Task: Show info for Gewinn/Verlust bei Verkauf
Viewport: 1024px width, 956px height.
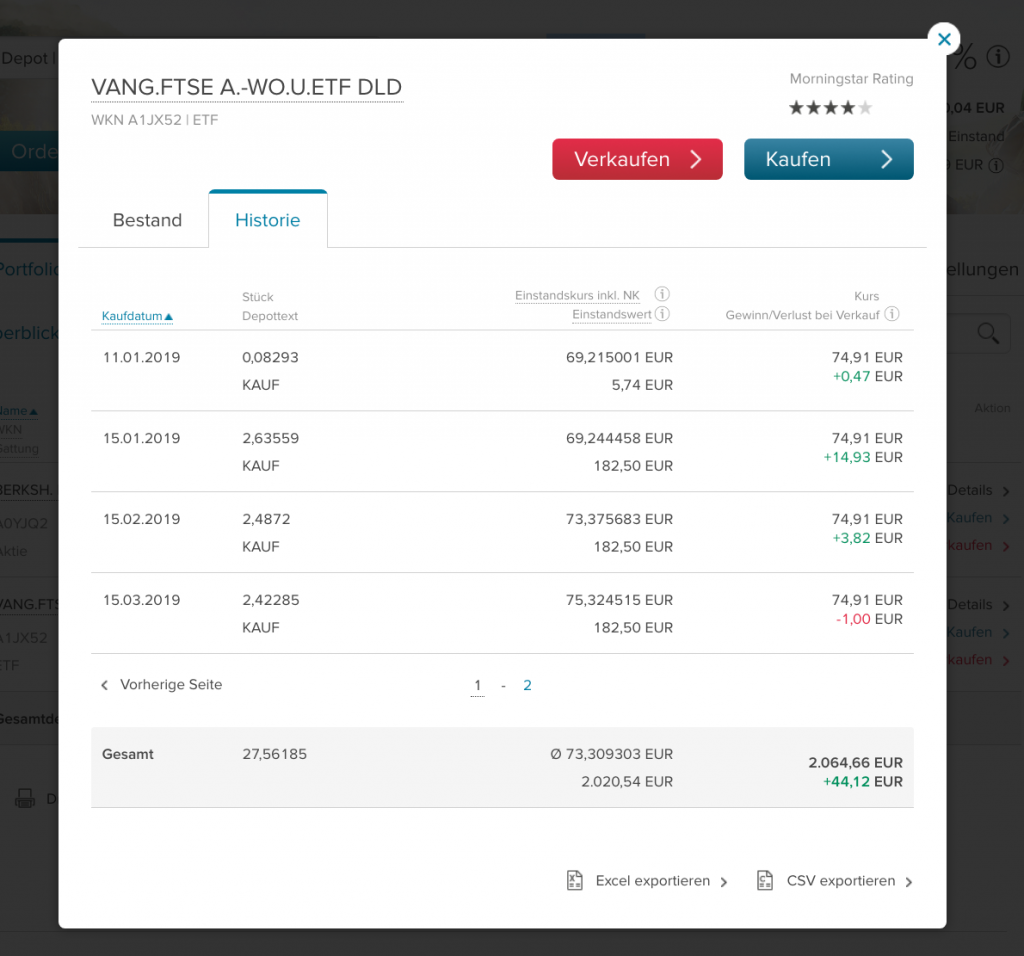Action: (892, 314)
